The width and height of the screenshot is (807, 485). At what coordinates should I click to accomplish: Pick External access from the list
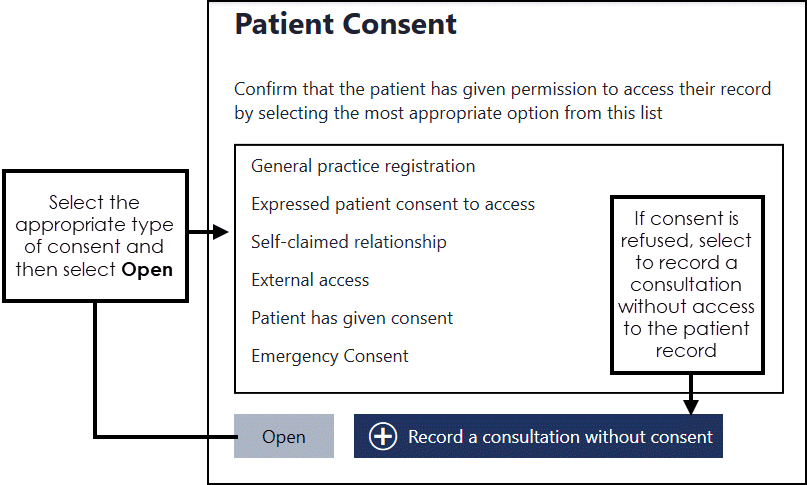point(310,280)
